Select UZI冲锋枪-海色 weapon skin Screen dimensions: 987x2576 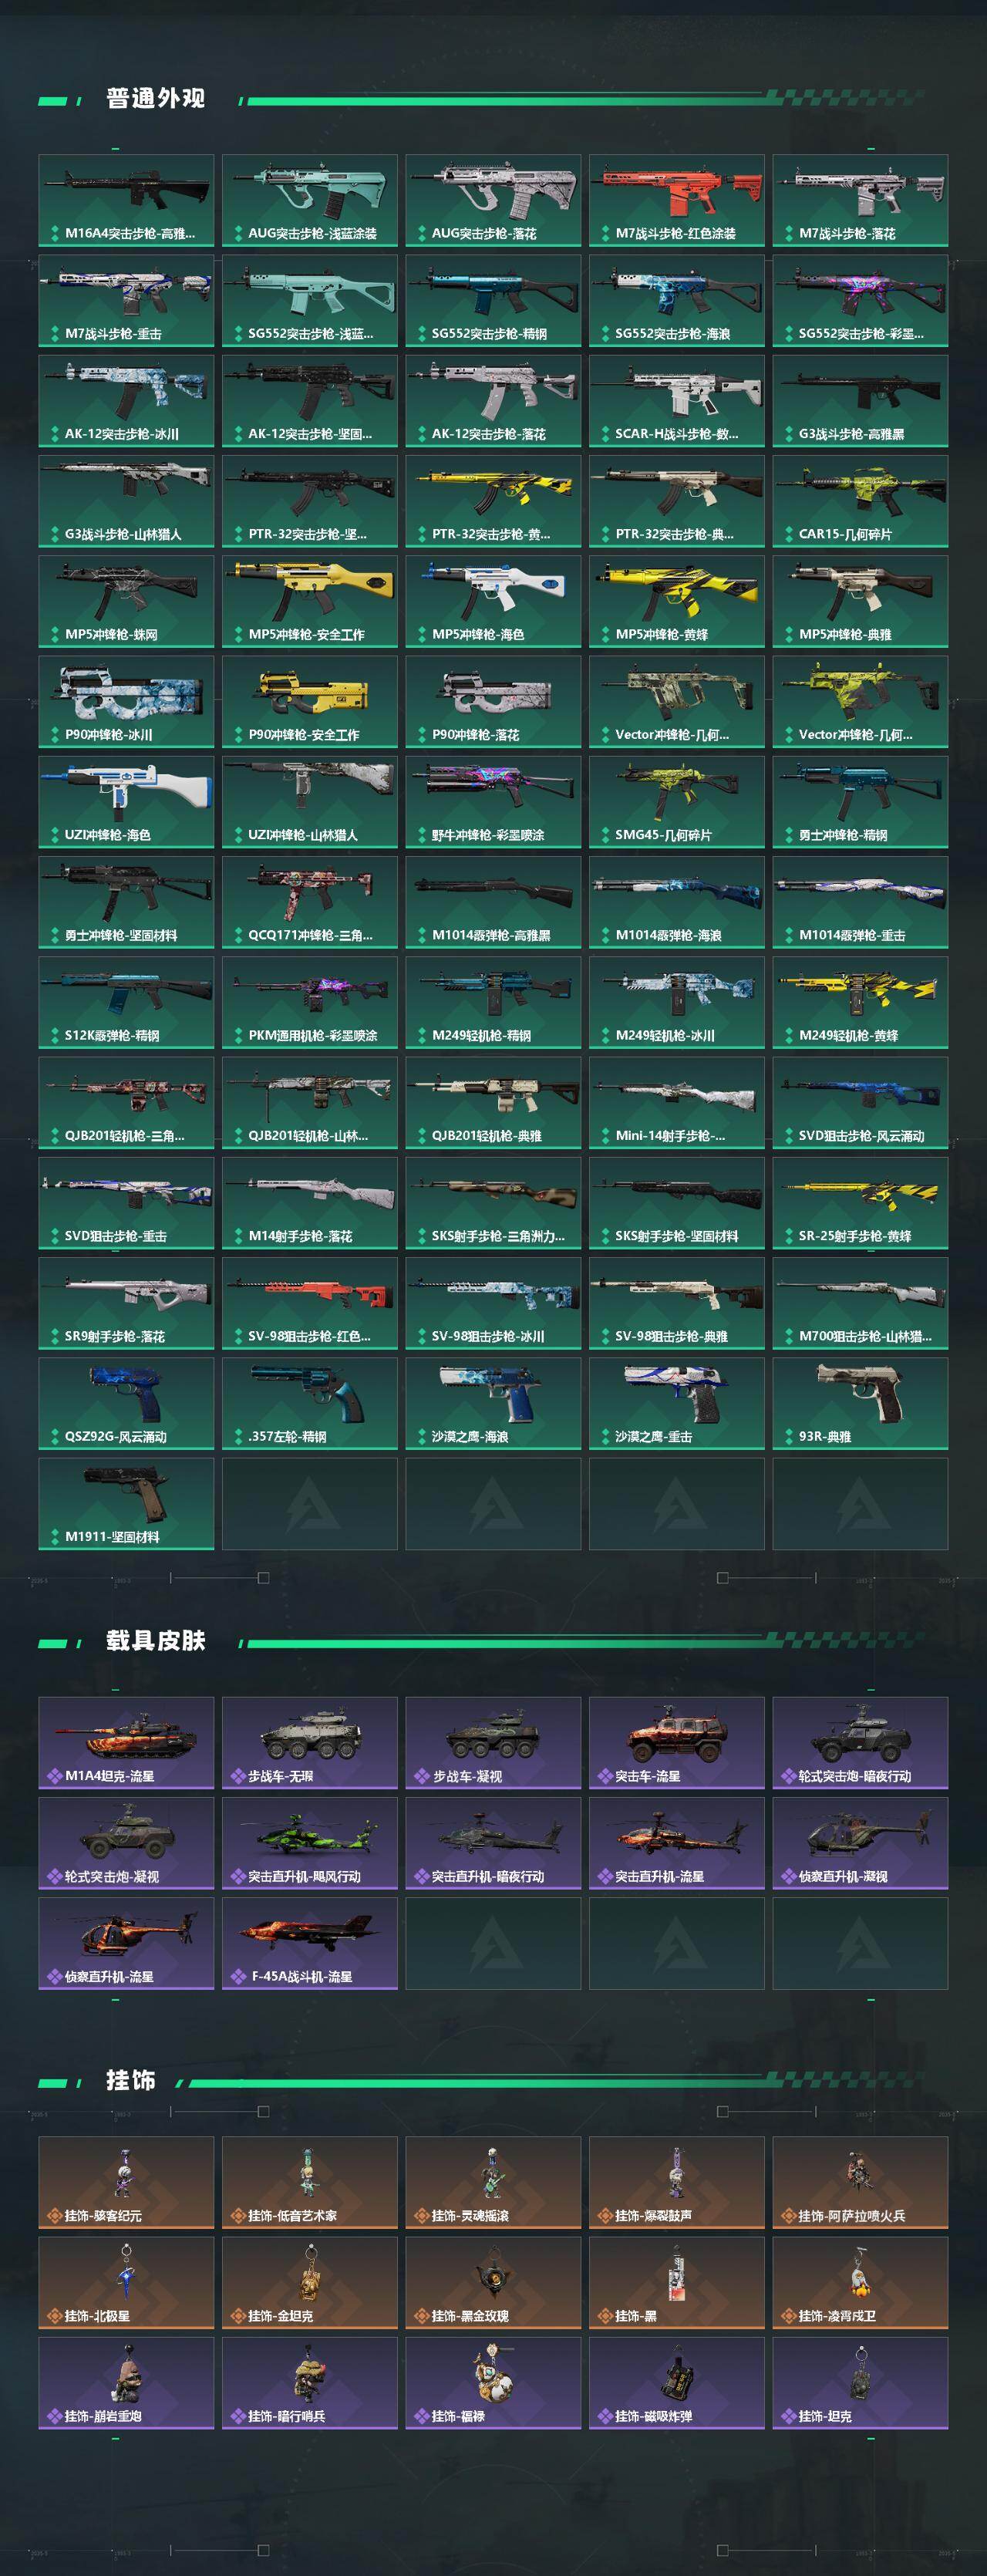pyautogui.click(x=126, y=803)
